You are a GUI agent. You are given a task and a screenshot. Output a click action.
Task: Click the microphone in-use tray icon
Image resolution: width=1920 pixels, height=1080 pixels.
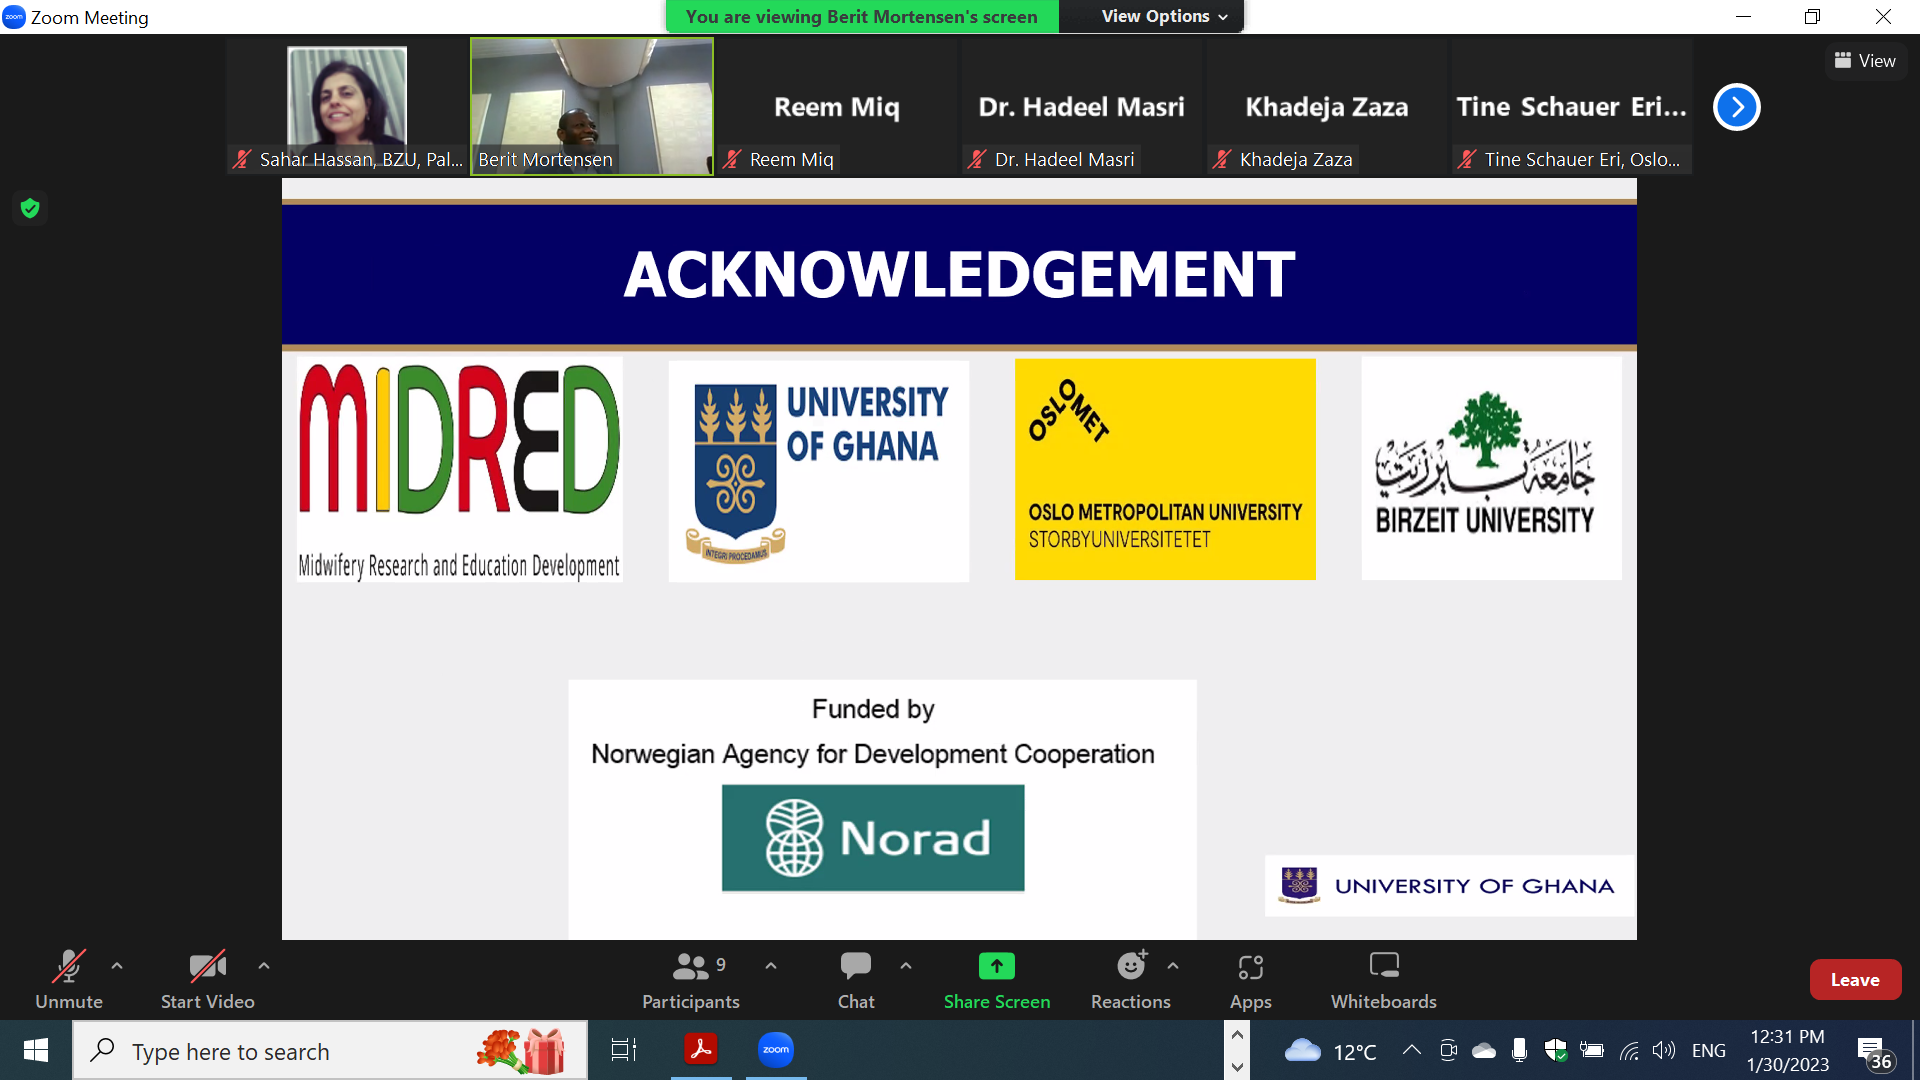coord(1520,1050)
